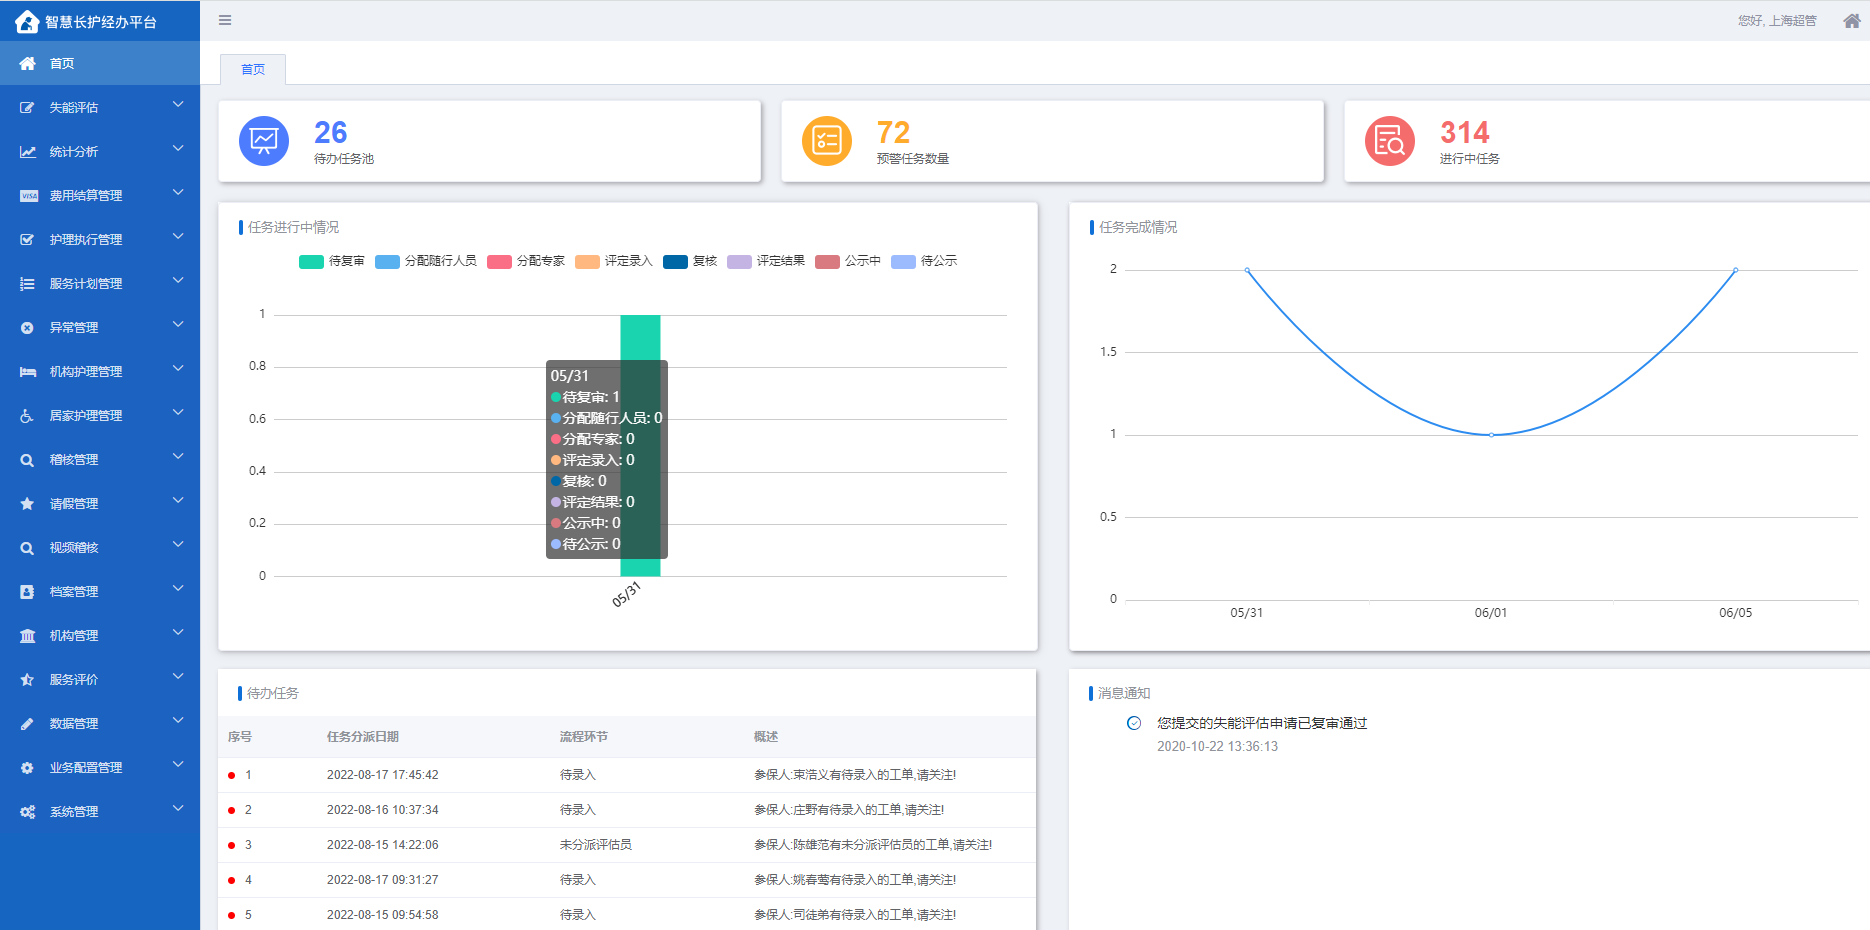Expand the 失能评估 menu chevron
The width and height of the screenshot is (1870, 930).
coord(178,104)
